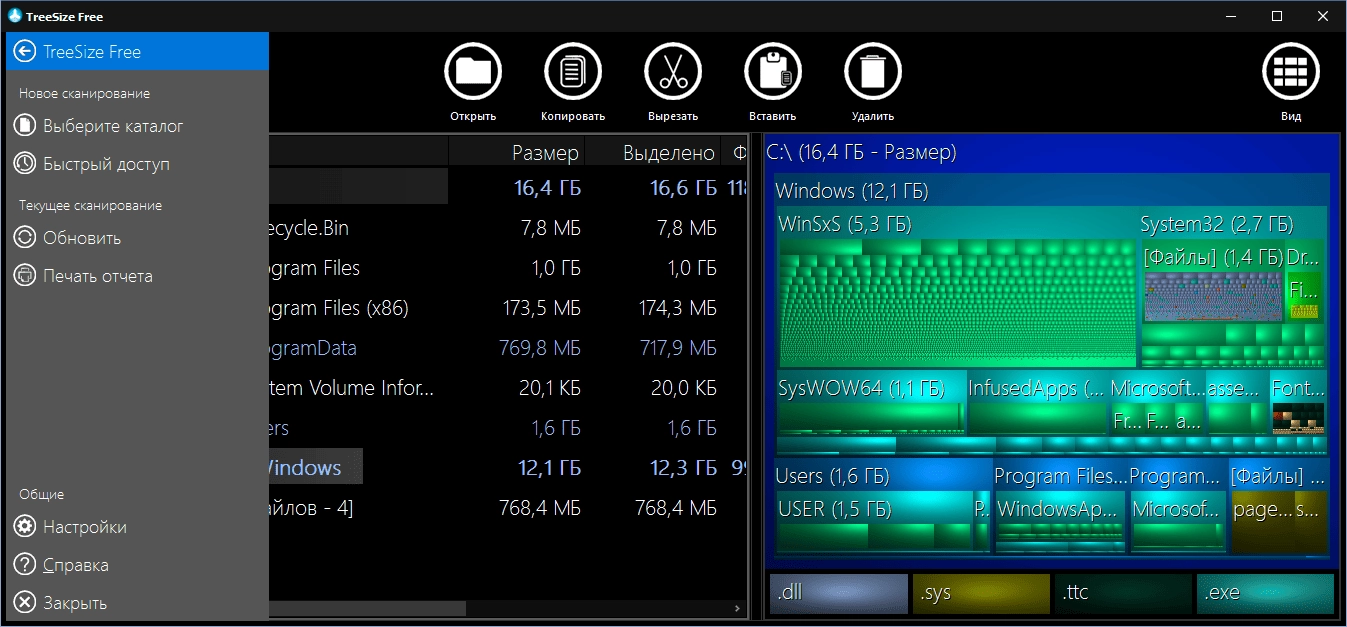Click the 'Копировать' document icon

573,72
